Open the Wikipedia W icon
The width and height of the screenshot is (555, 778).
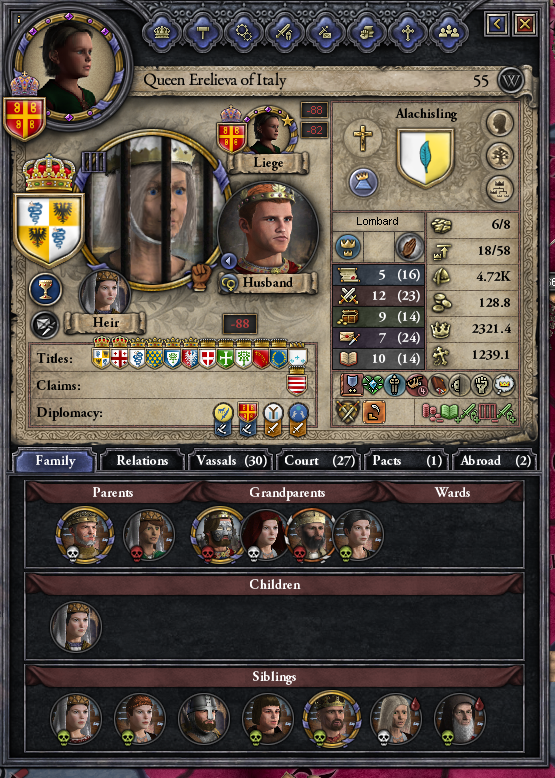tap(511, 79)
